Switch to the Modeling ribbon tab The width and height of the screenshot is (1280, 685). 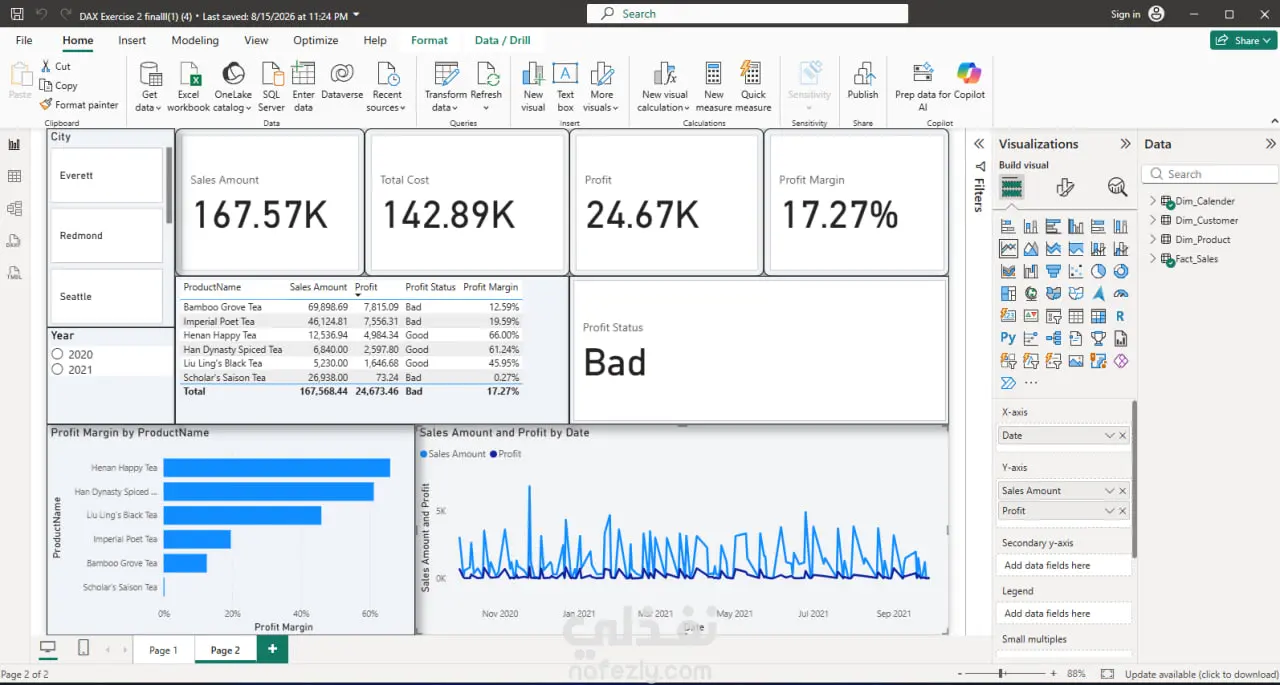195,41
